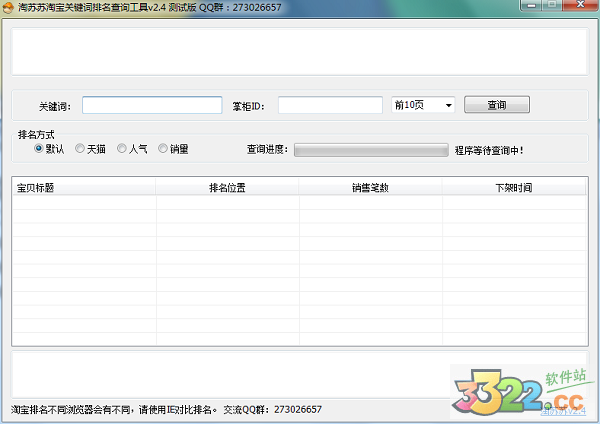Minimize the window

531,5
